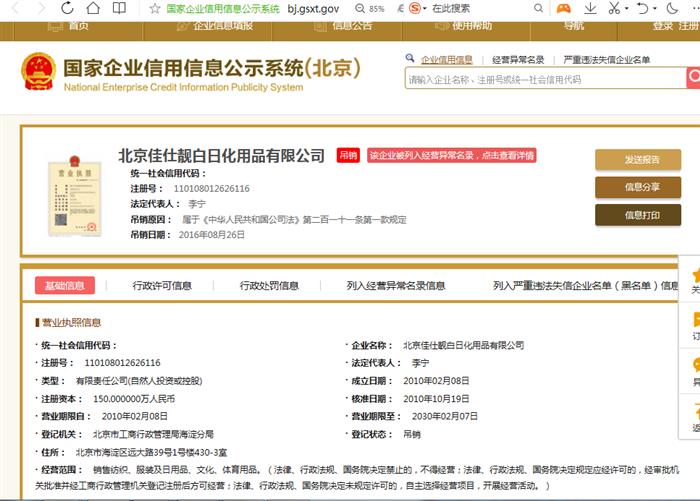Click approval date 2010年10月19日

[436, 399]
